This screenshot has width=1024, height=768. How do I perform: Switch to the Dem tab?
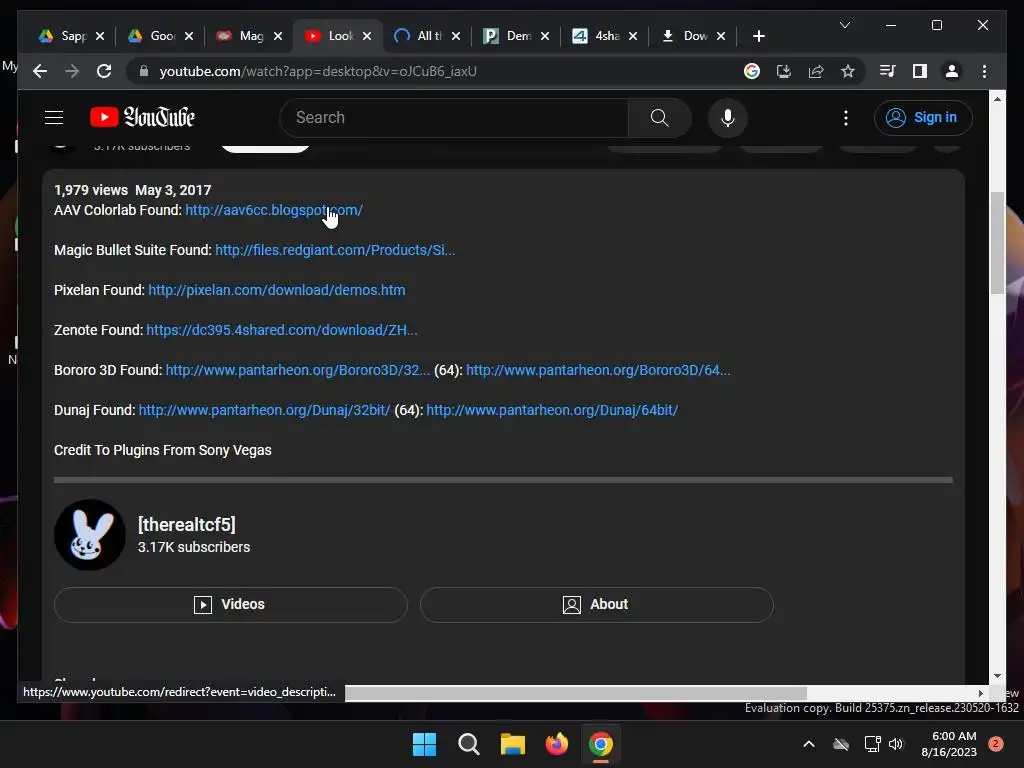click(x=508, y=36)
